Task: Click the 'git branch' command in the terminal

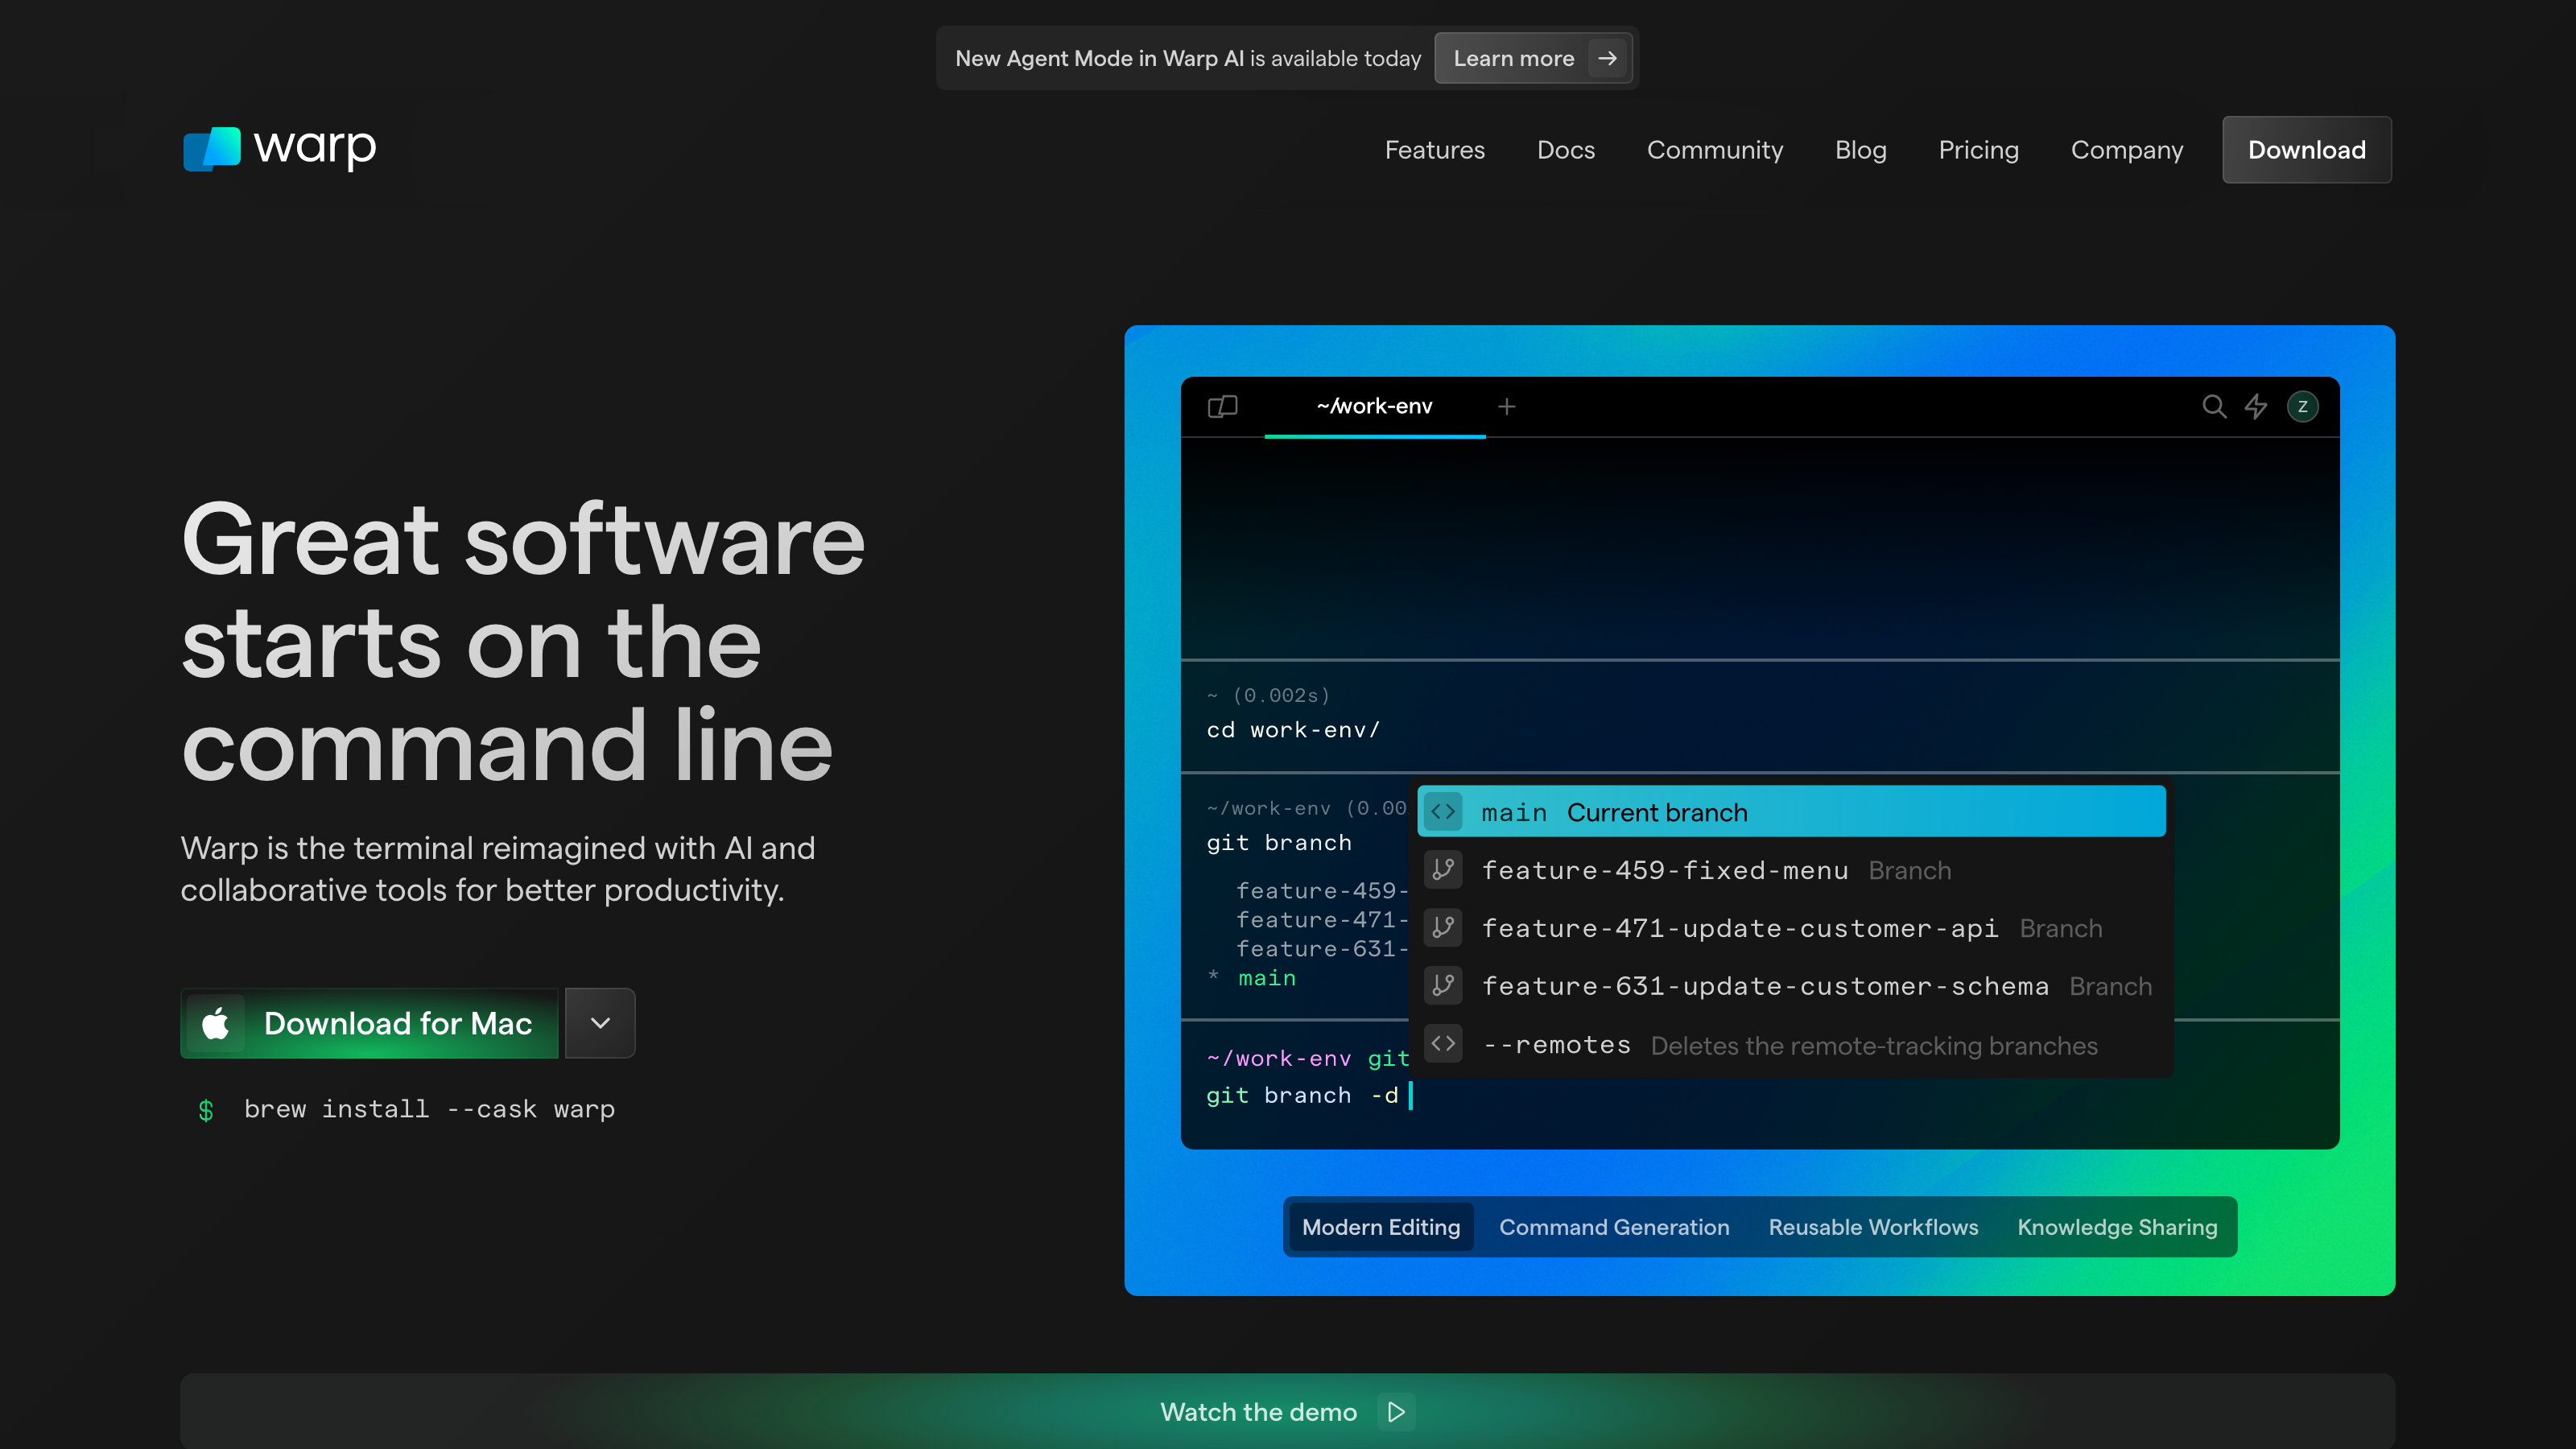Action: 1279,843
